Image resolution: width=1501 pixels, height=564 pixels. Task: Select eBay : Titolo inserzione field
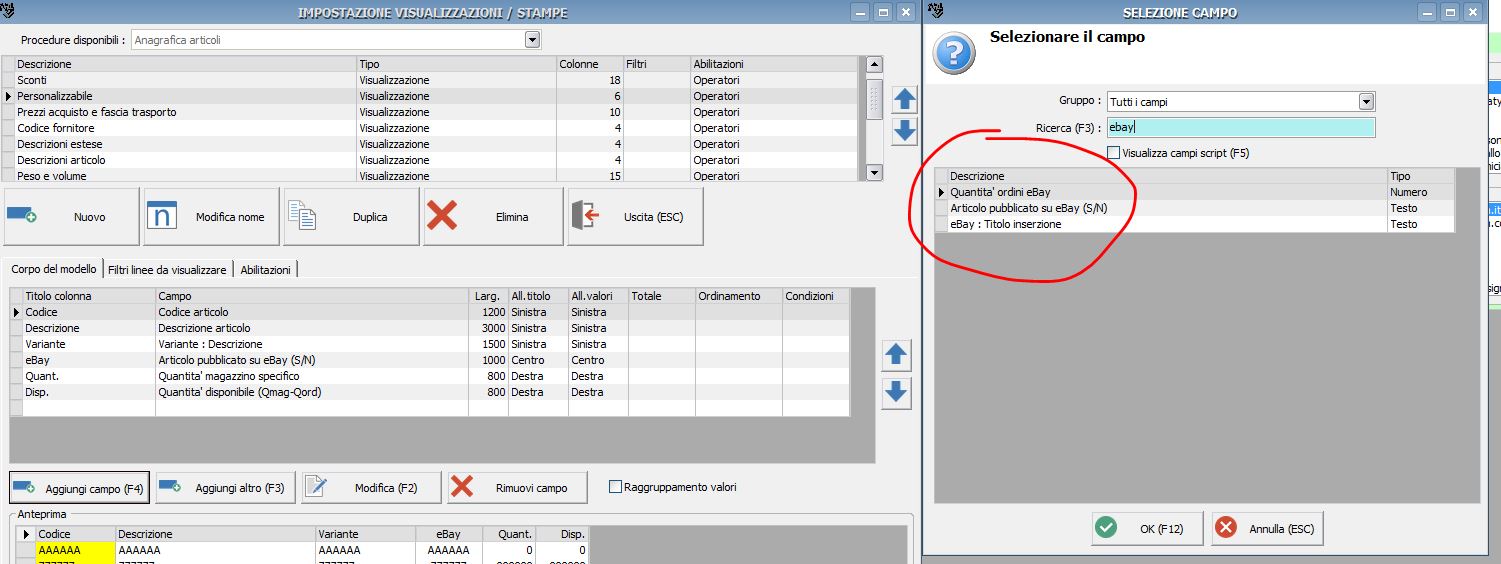point(1194,224)
